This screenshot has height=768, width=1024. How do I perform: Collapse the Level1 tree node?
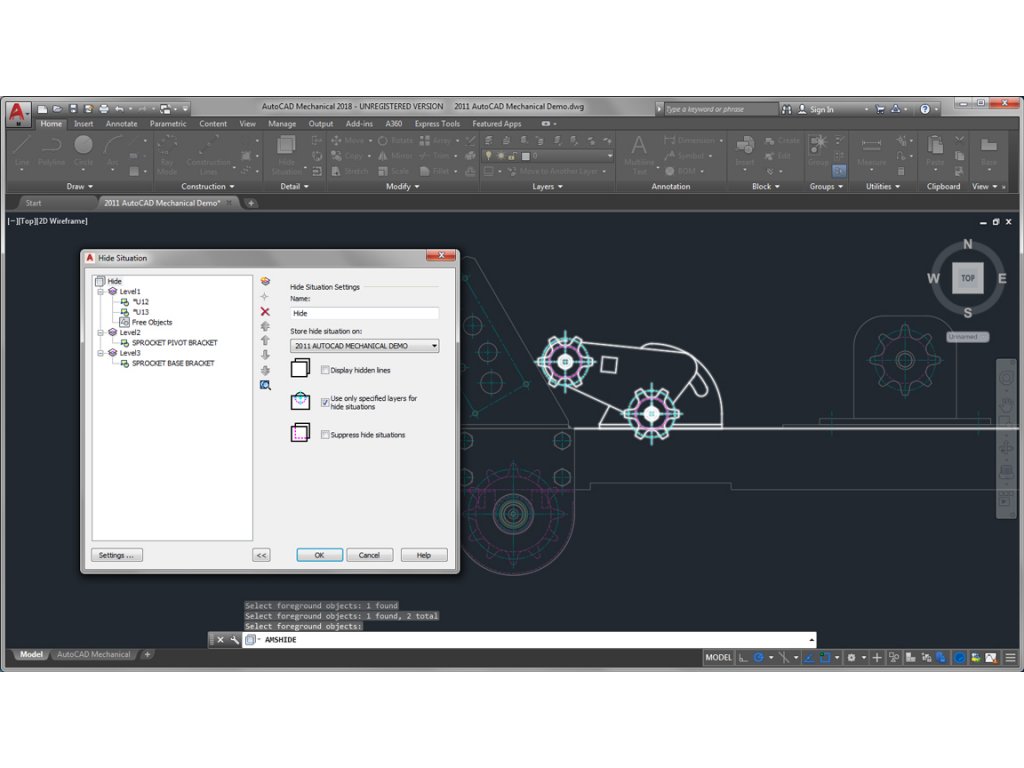(x=101, y=292)
